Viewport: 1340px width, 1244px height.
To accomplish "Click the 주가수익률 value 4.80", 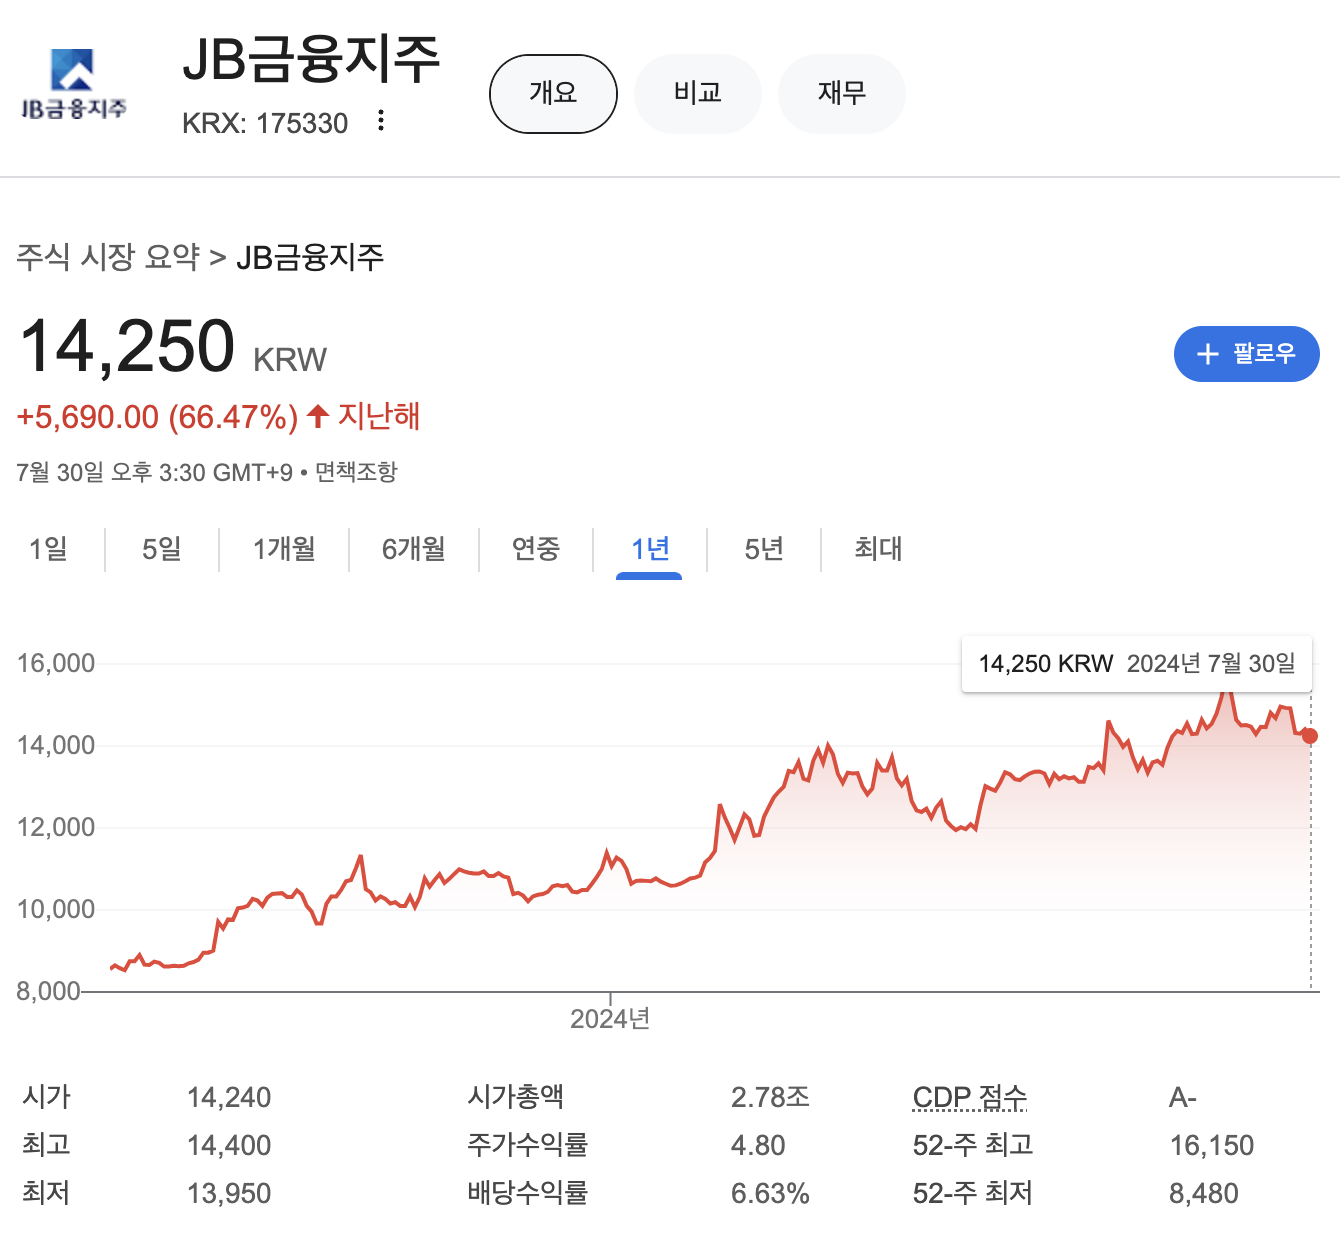I will pos(758,1146).
